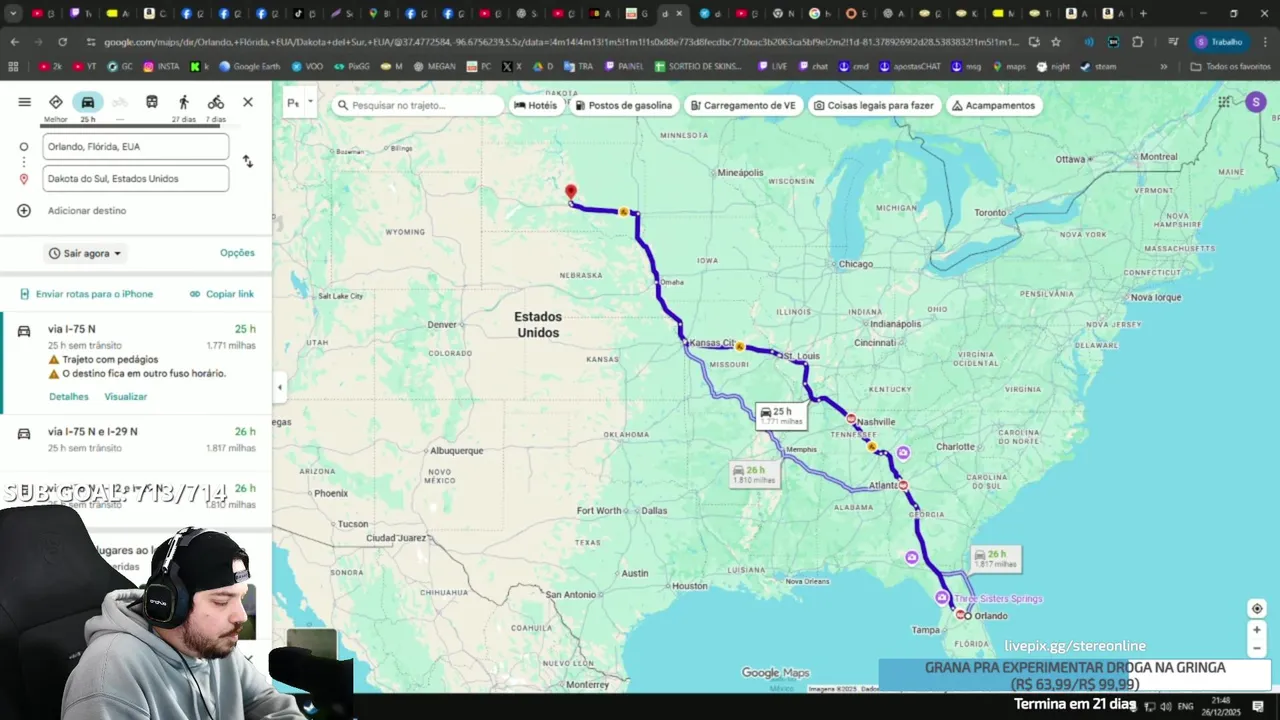
Task: Open the taskbar clock and date
Action: click(1222, 706)
